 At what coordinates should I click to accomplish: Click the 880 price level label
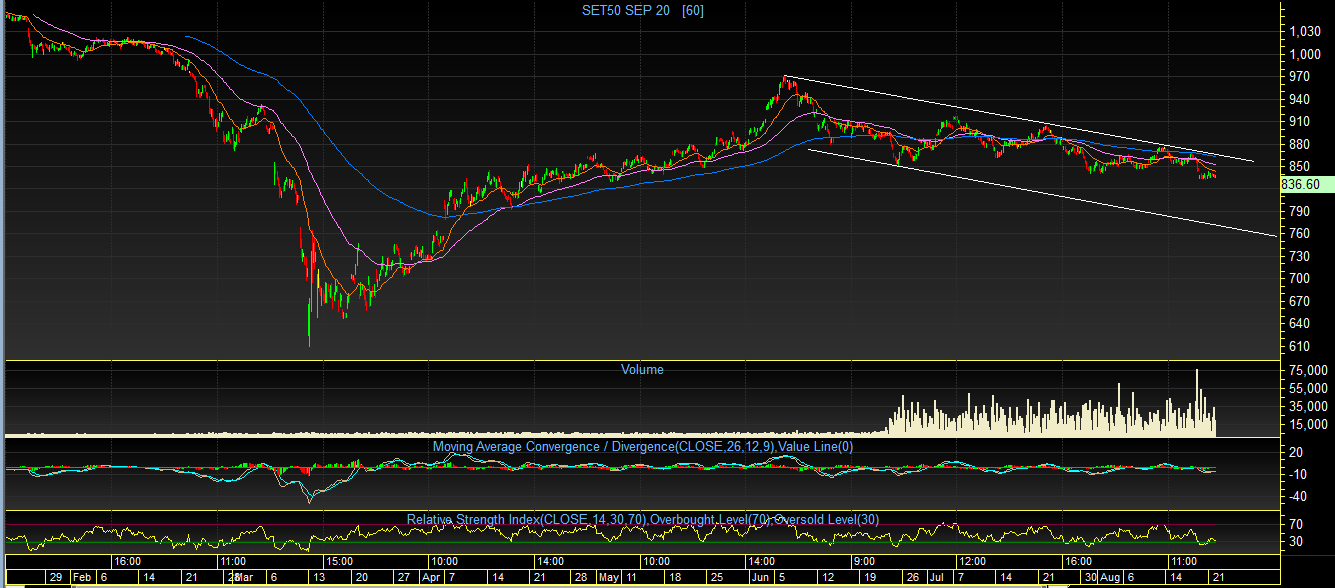pyautogui.click(x=1298, y=145)
